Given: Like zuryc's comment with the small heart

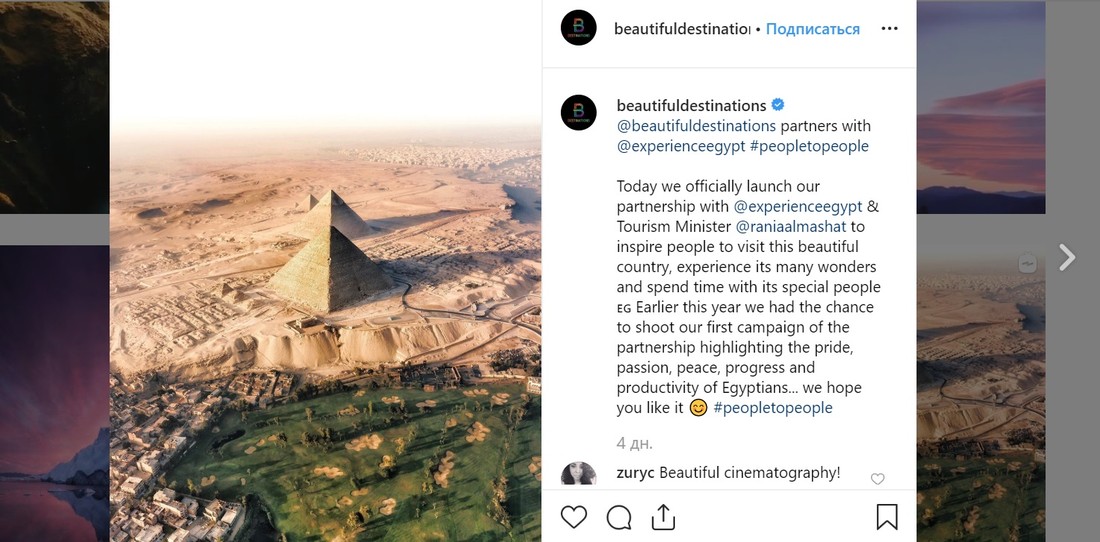Looking at the screenshot, I should pyautogui.click(x=878, y=479).
